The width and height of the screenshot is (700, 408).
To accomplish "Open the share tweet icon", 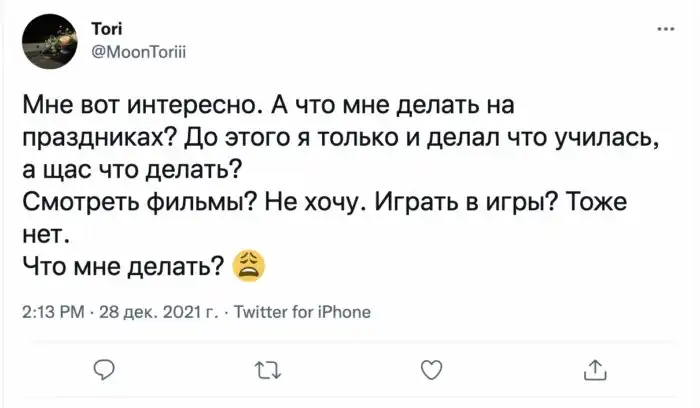I will 594,371.
